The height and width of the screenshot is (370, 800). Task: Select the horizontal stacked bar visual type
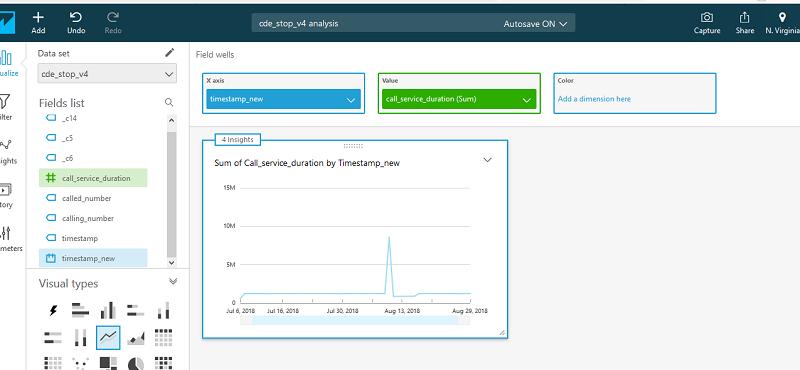[135, 310]
